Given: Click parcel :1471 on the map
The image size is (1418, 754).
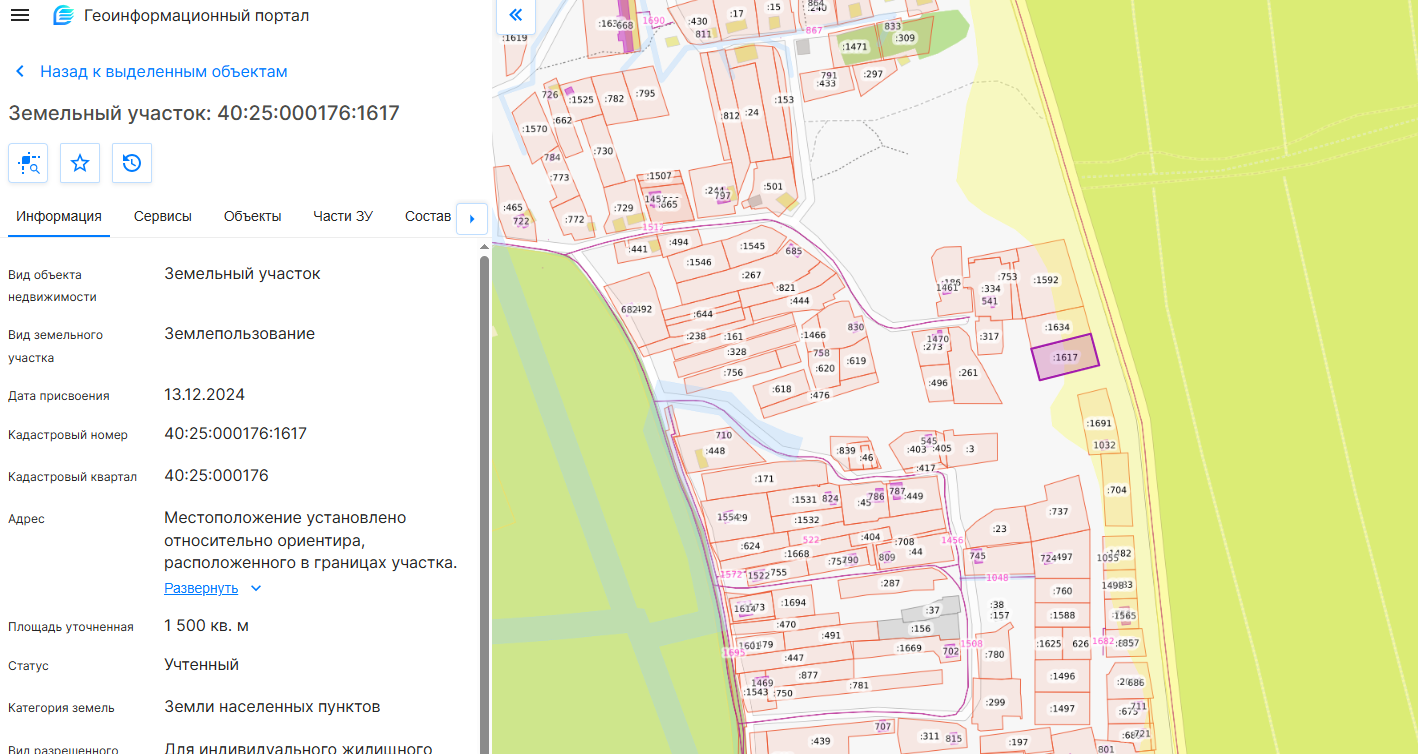Looking at the screenshot, I should [855, 47].
